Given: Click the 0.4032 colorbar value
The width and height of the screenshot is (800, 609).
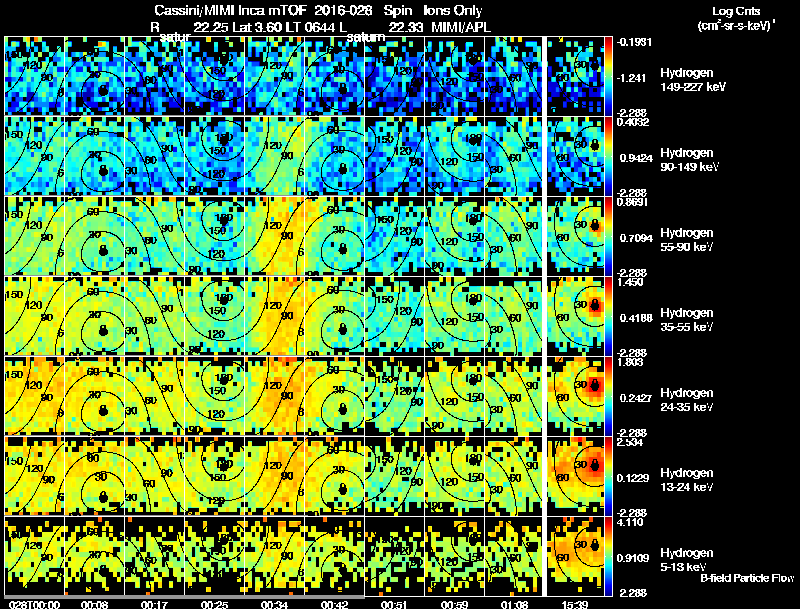Looking at the screenshot, I should coord(633,122).
